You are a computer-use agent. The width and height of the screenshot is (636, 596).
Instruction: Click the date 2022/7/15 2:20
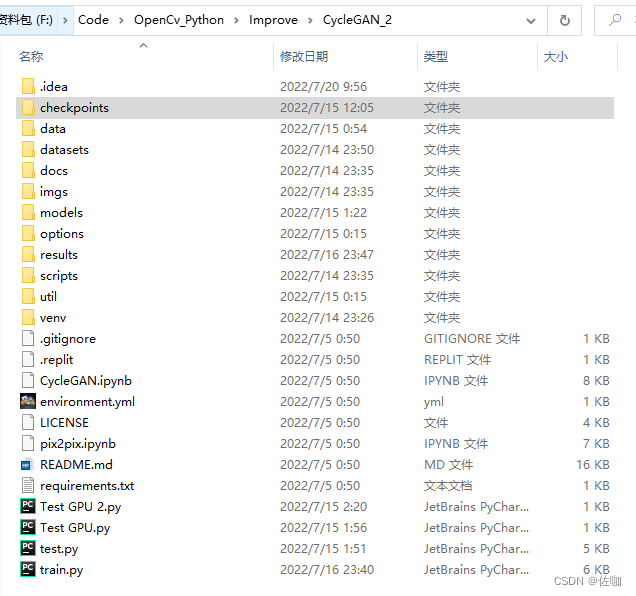point(323,507)
